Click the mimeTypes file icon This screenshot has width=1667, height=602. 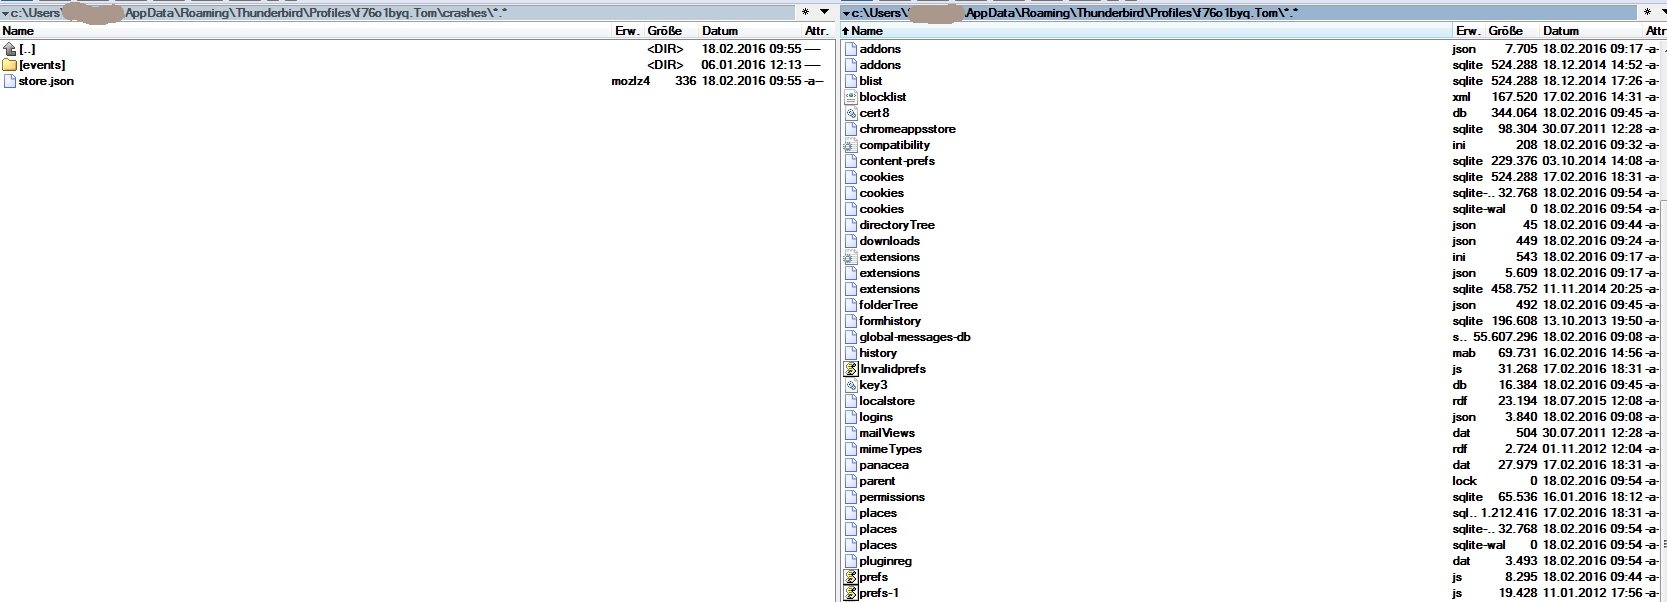coord(851,449)
